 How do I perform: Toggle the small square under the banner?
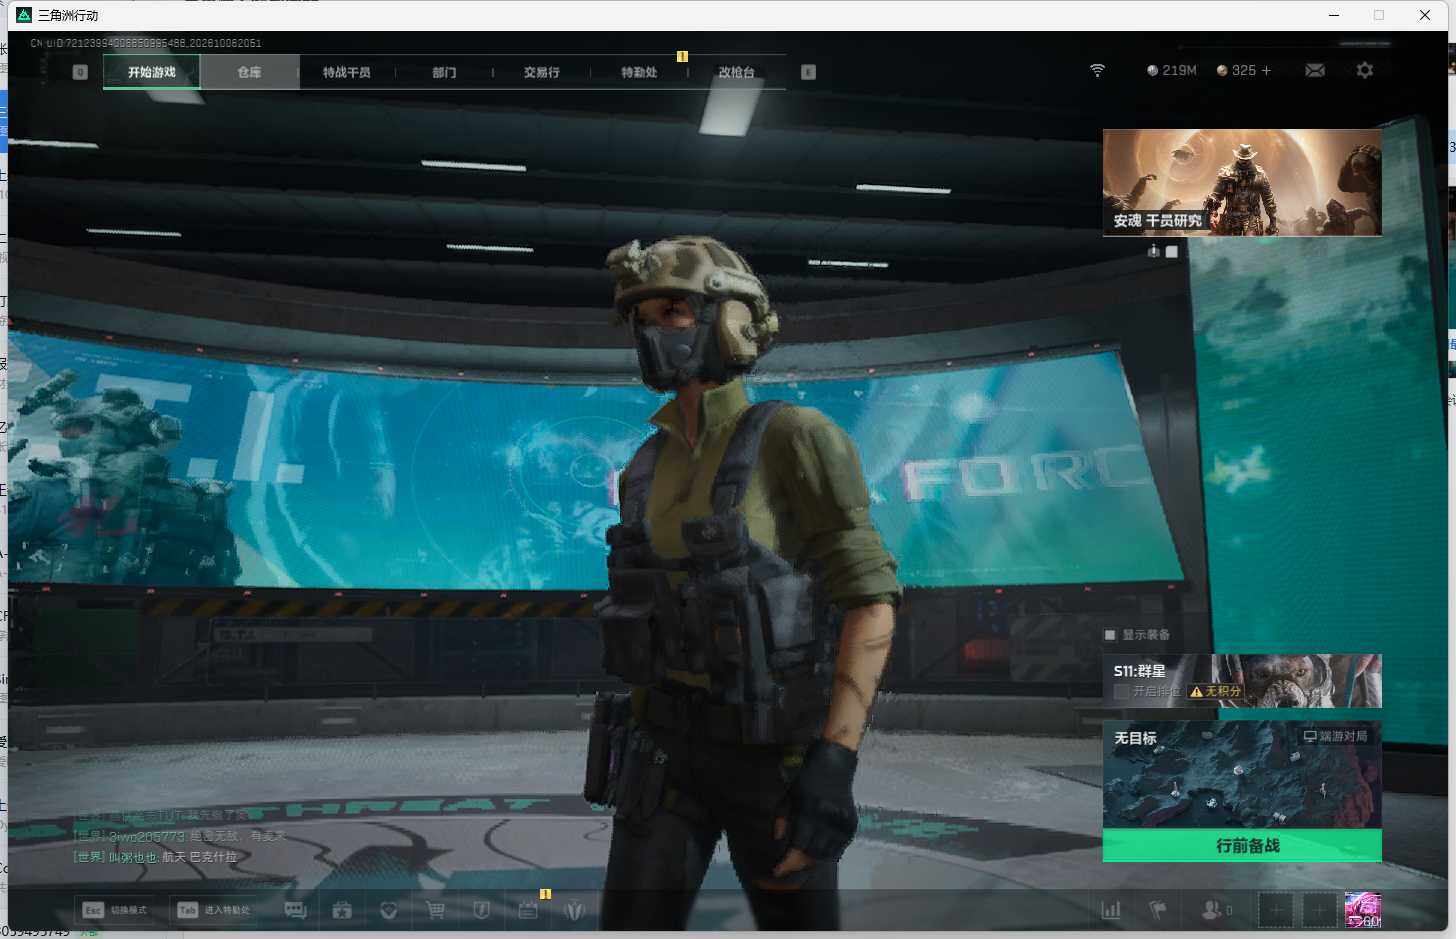tap(1171, 252)
